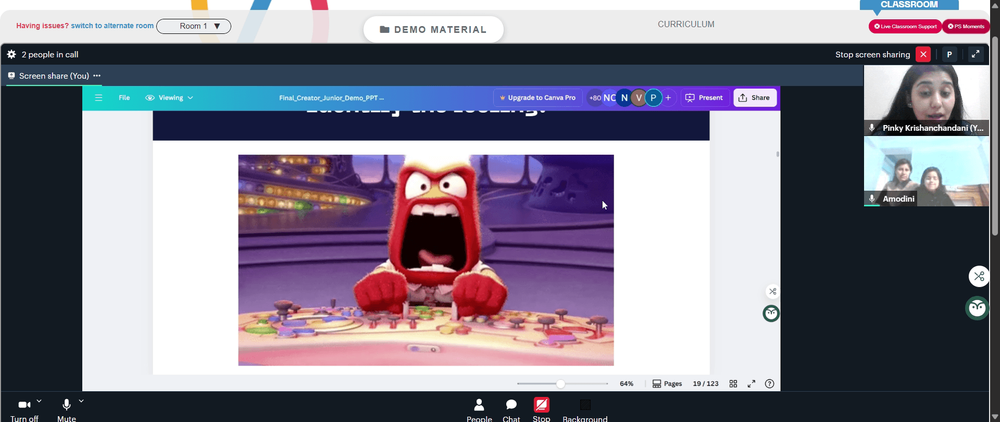
Task: Click the plus add-people icon
Action: [x=668, y=98]
